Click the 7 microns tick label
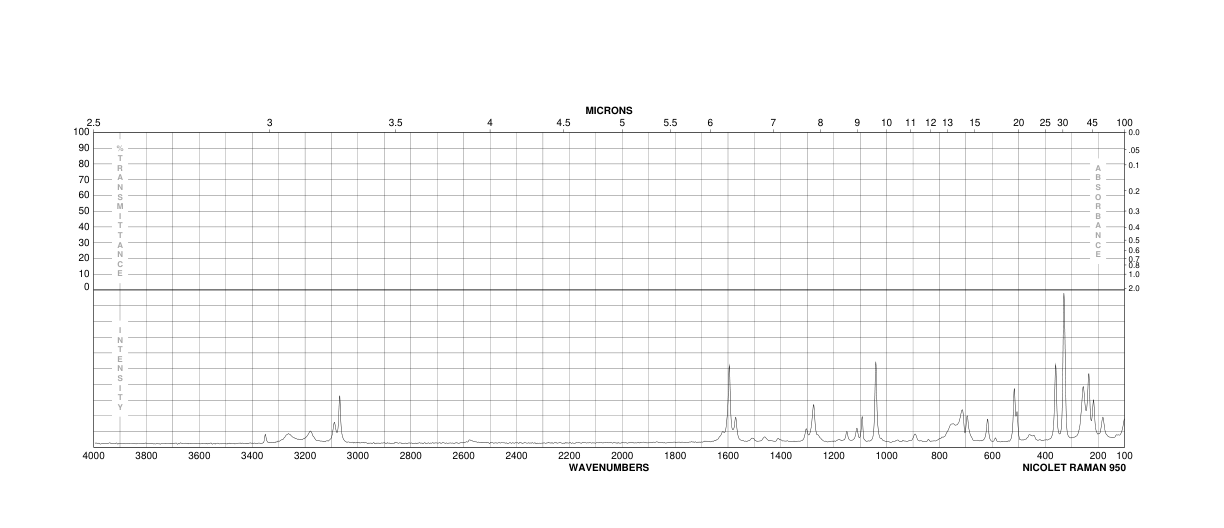 tap(773, 122)
